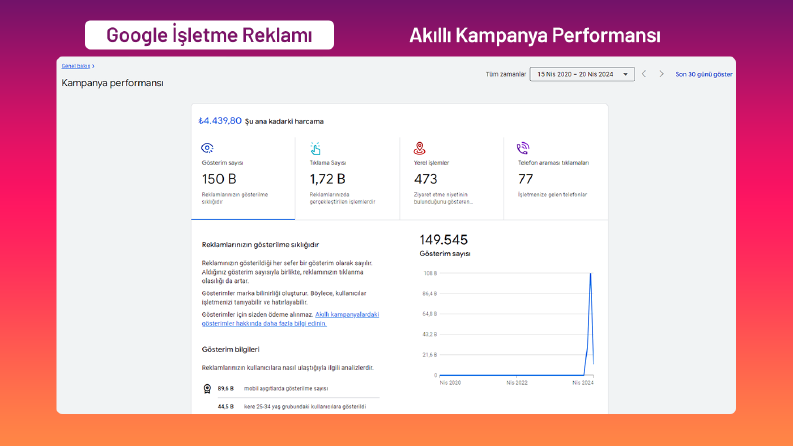The width and height of the screenshot is (793, 446).
Task: Open the date range dropdown 15 Nis 2020 – 20 Nis 2024
Action: [582, 74]
